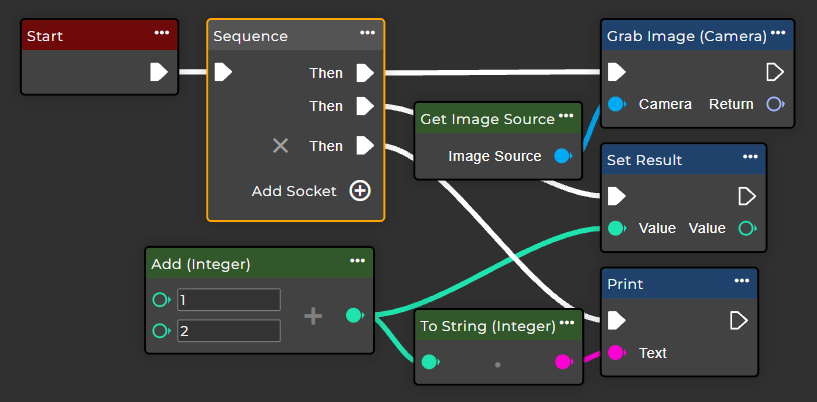Remove the third Then socket with X

coord(281,146)
